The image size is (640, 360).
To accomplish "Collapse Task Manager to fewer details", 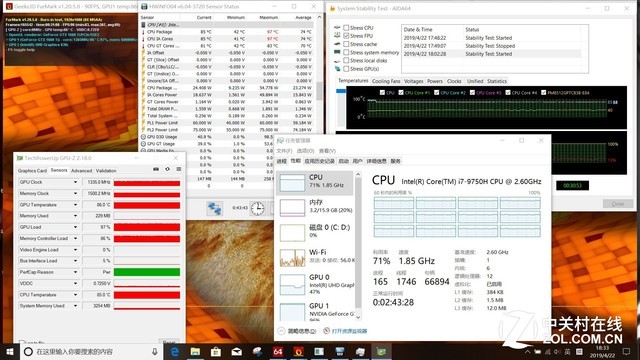I will [297, 331].
